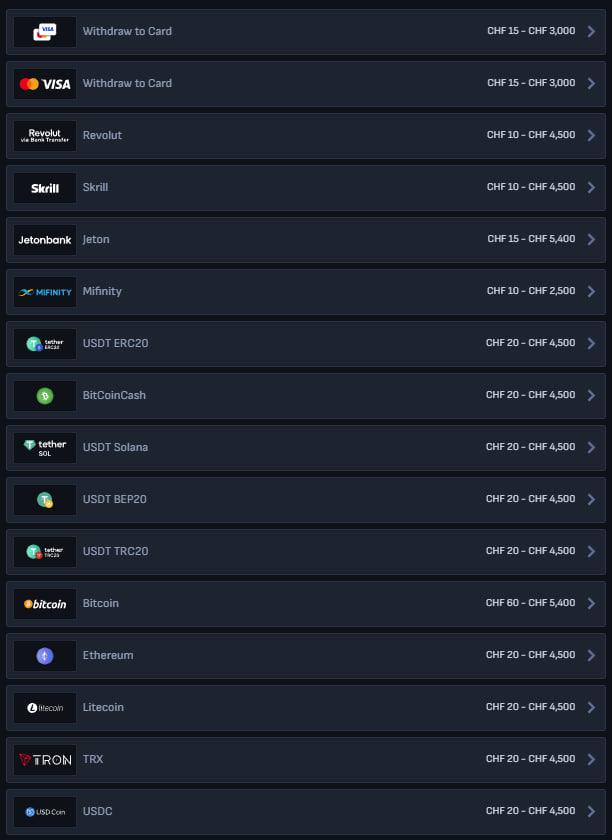Pick the tether SOL logo
The width and height of the screenshot is (612, 840).
click(45, 448)
